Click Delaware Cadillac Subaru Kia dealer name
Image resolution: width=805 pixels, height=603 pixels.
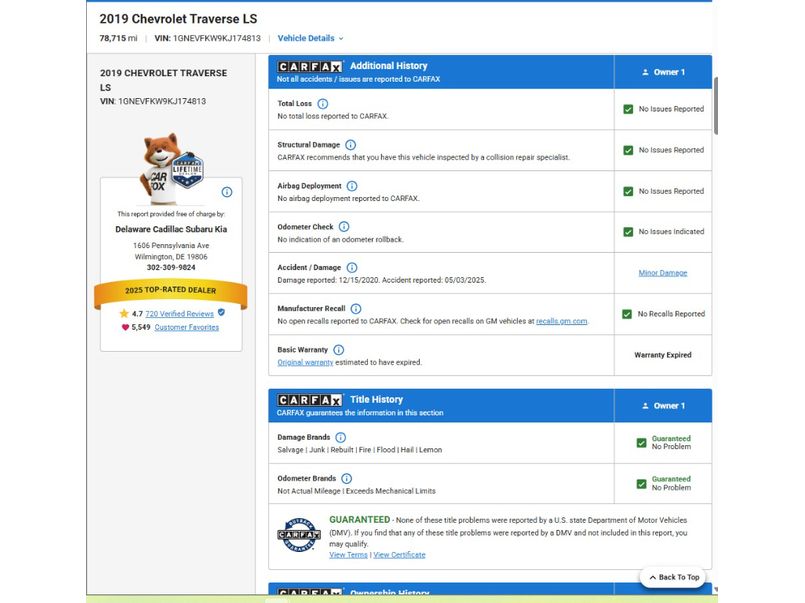(x=171, y=229)
